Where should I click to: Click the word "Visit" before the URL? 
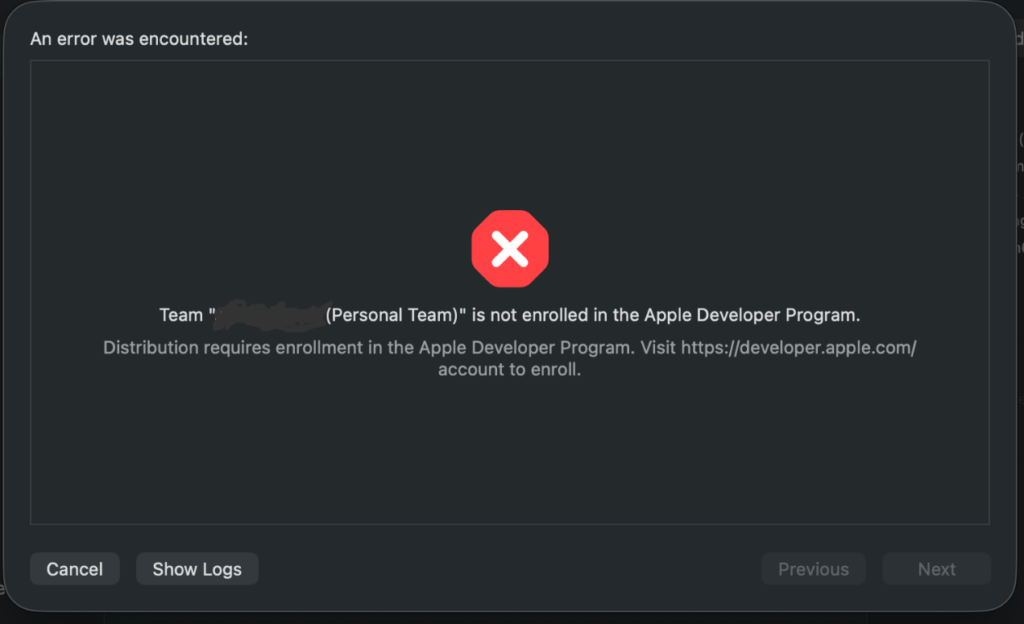(657, 348)
